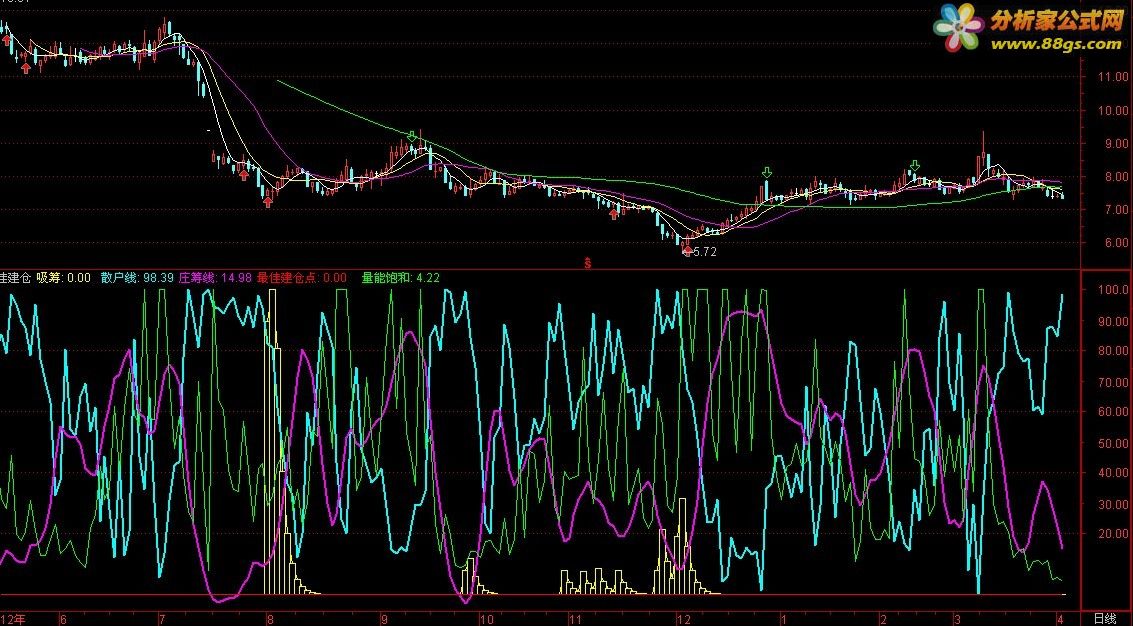Click the 7.00 price axis value

pyautogui.click(x=1116, y=210)
